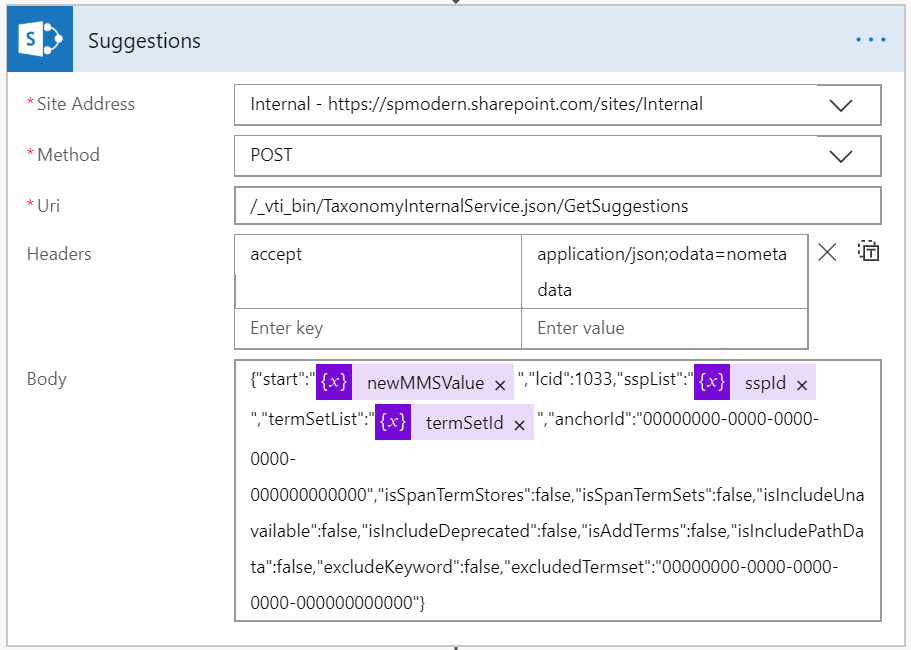Expand the Site Address dropdown
Screen dimensions: 911x650
[840, 105]
